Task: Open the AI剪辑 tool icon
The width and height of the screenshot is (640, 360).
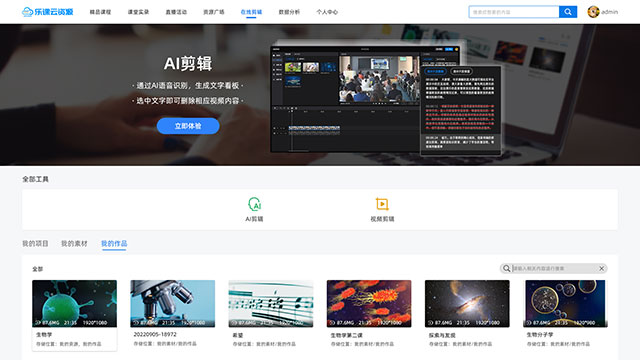Action: point(254,204)
